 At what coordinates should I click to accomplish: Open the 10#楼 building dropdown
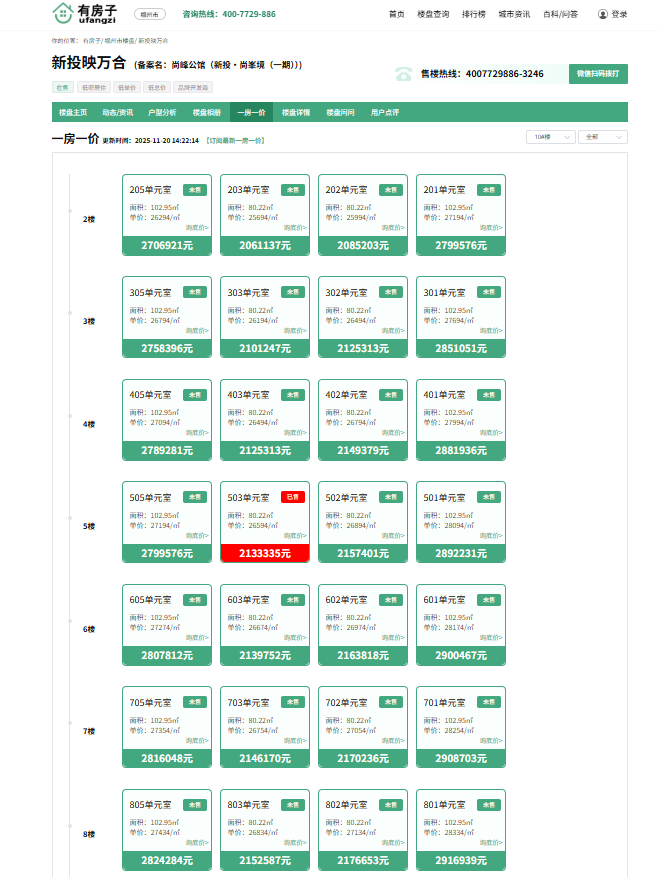(x=550, y=137)
